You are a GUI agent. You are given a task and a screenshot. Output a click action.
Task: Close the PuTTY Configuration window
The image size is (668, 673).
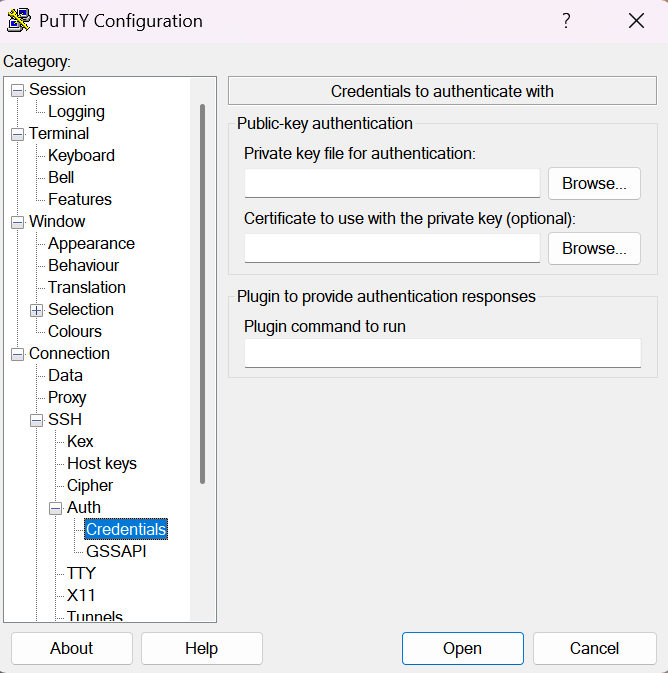coord(636,21)
